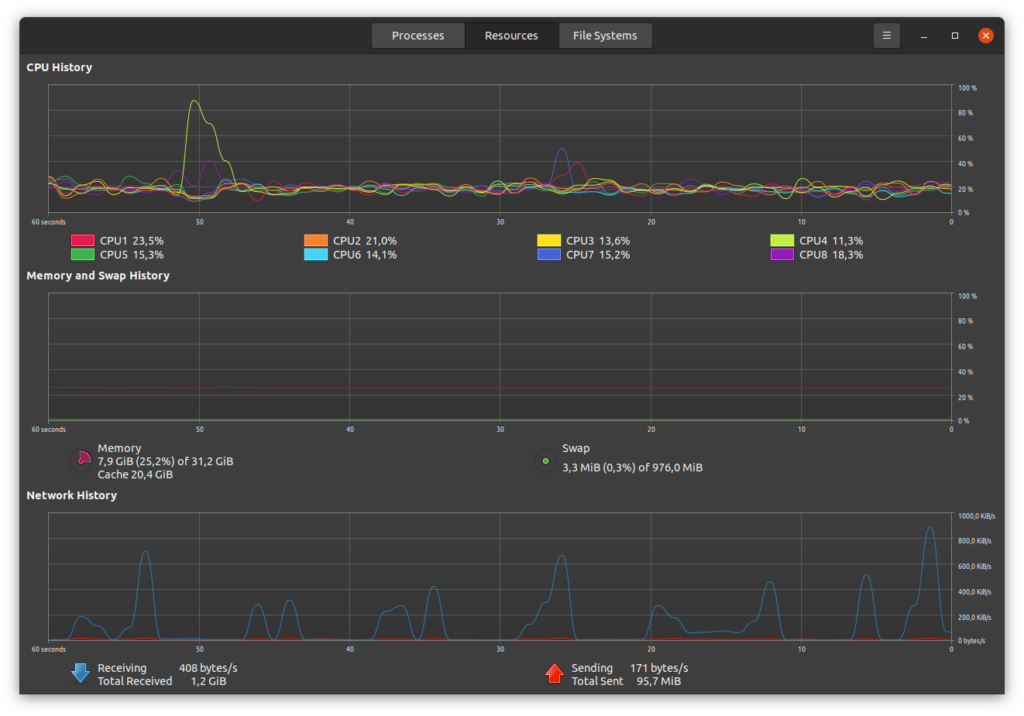The image size is (1024, 716).
Task: Click the Memory and Swap History heading
Action: click(98, 276)
